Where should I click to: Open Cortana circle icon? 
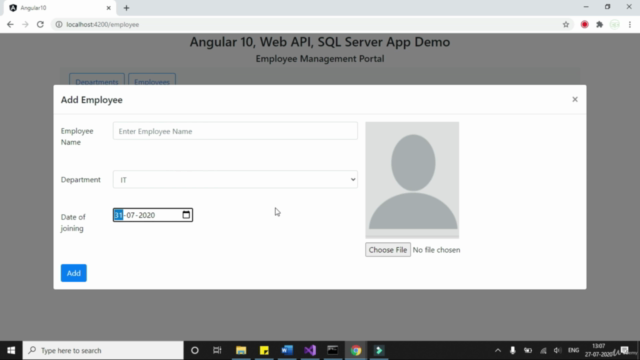(195, 350)
